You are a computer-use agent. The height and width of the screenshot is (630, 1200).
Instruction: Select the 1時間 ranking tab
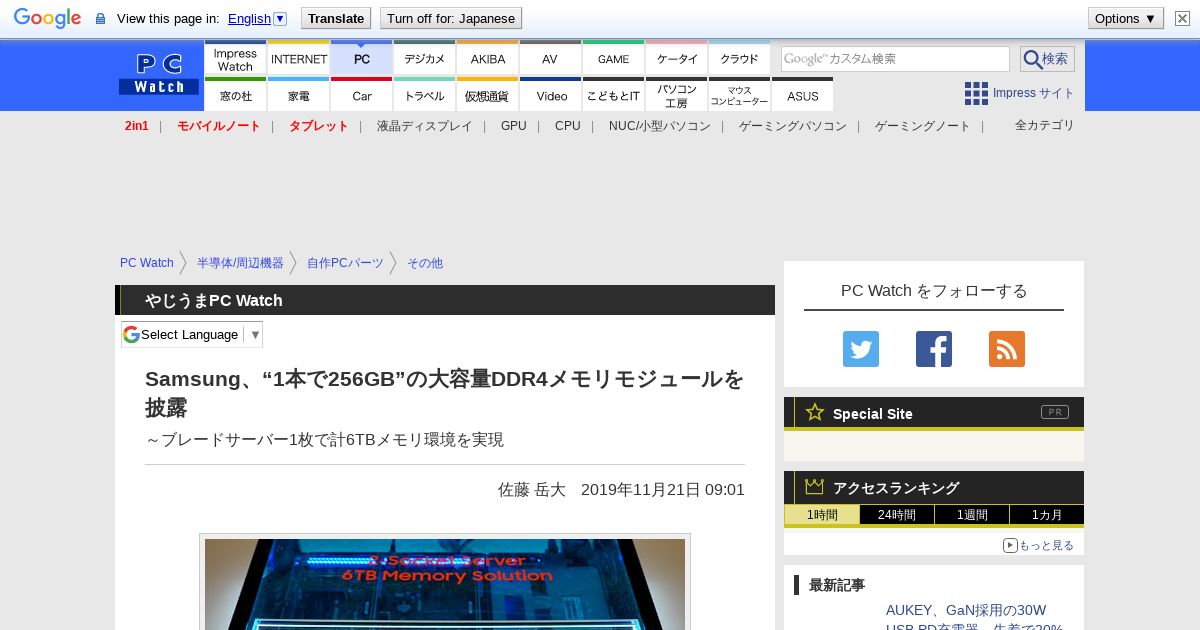point(822,515)
